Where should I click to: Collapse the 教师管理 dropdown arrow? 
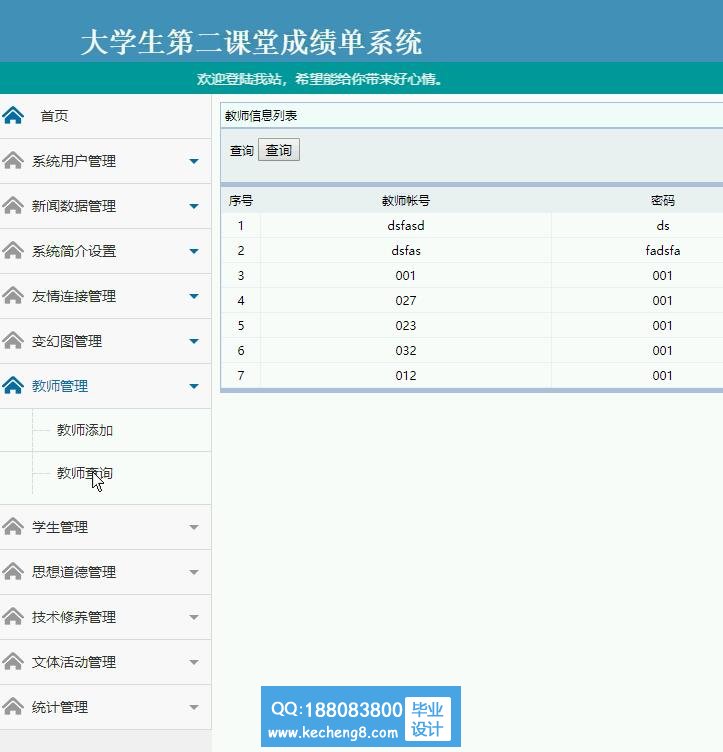[x=194, y=387]
